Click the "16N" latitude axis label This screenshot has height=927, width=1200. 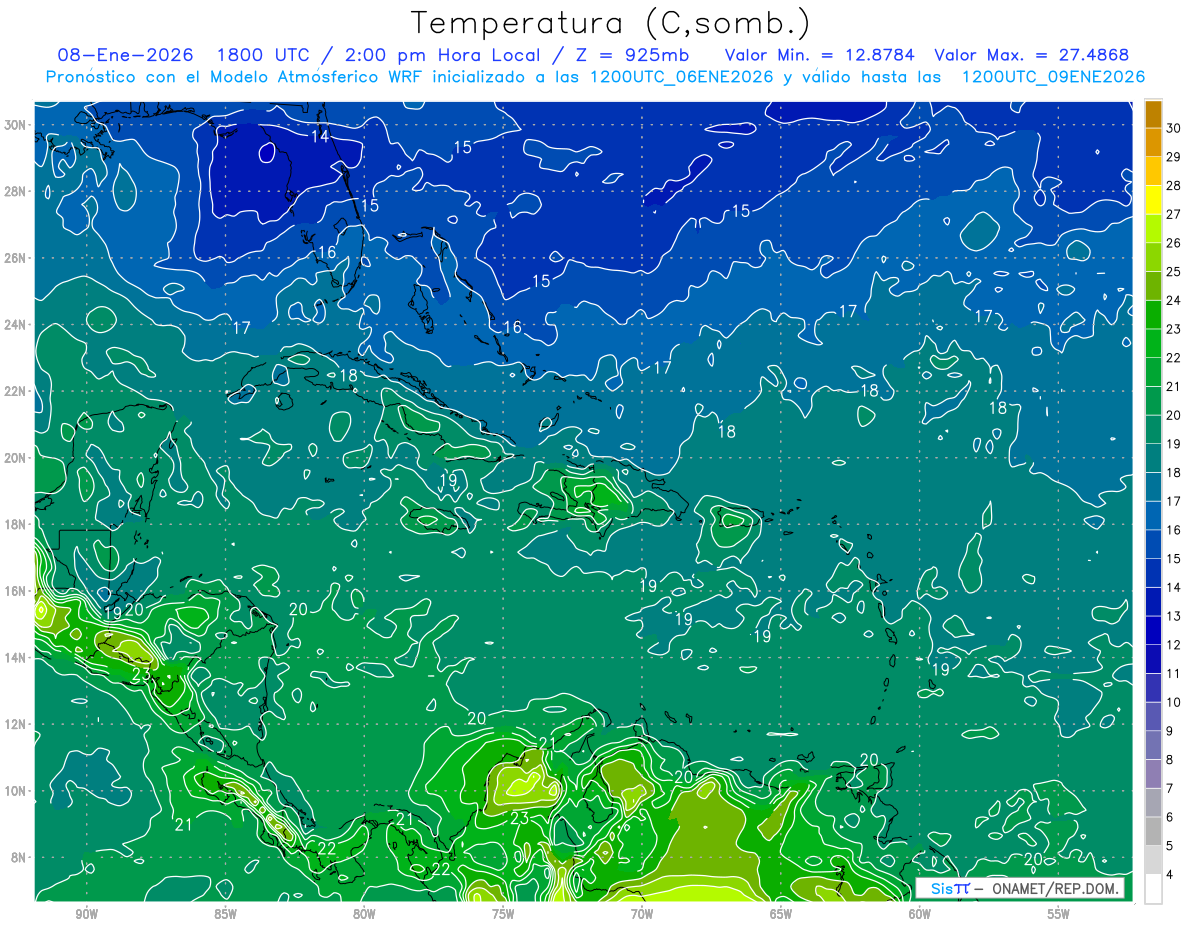point(17,591)
